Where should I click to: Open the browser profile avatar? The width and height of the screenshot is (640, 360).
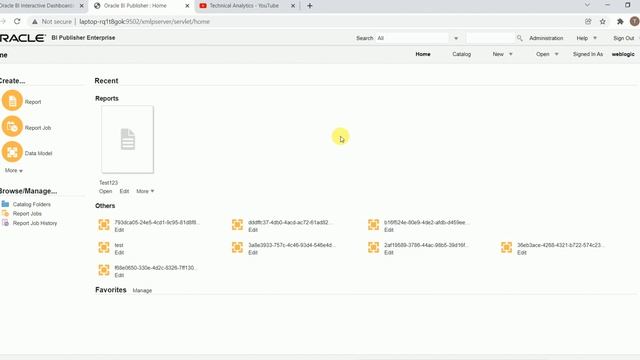634,22
